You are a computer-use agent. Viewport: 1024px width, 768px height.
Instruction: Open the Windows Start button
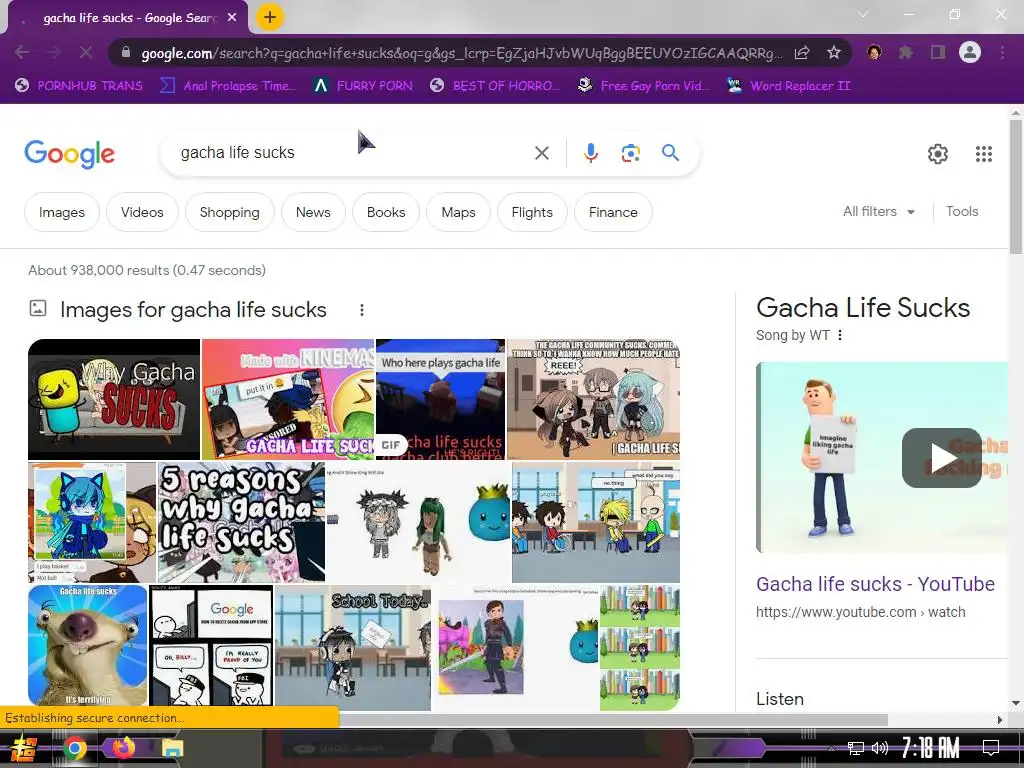pyautogui.click(x=24, y=748)
